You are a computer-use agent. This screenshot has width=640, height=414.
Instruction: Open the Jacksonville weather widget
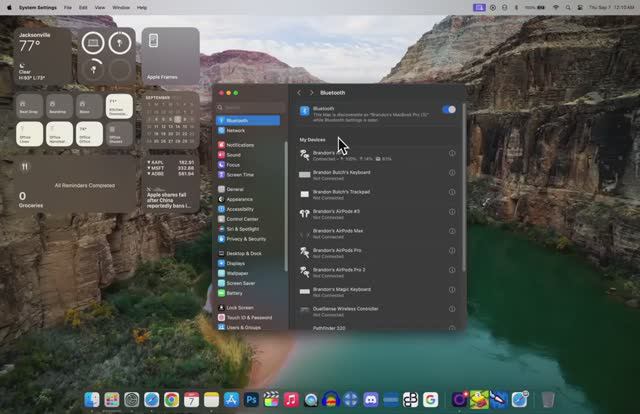(43, 56)
